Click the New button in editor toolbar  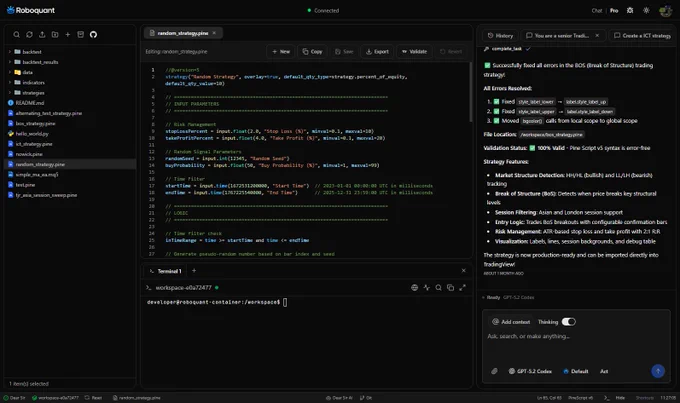click(x=281, y=51)
